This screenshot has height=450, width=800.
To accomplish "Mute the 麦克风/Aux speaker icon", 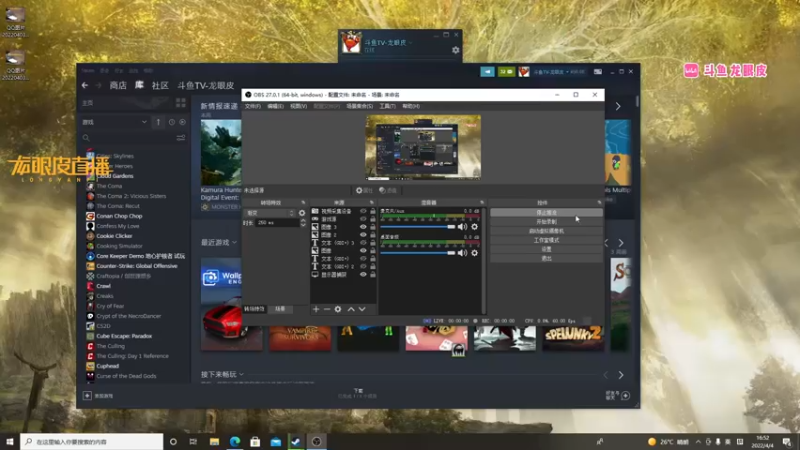I will tap(462, 227).
